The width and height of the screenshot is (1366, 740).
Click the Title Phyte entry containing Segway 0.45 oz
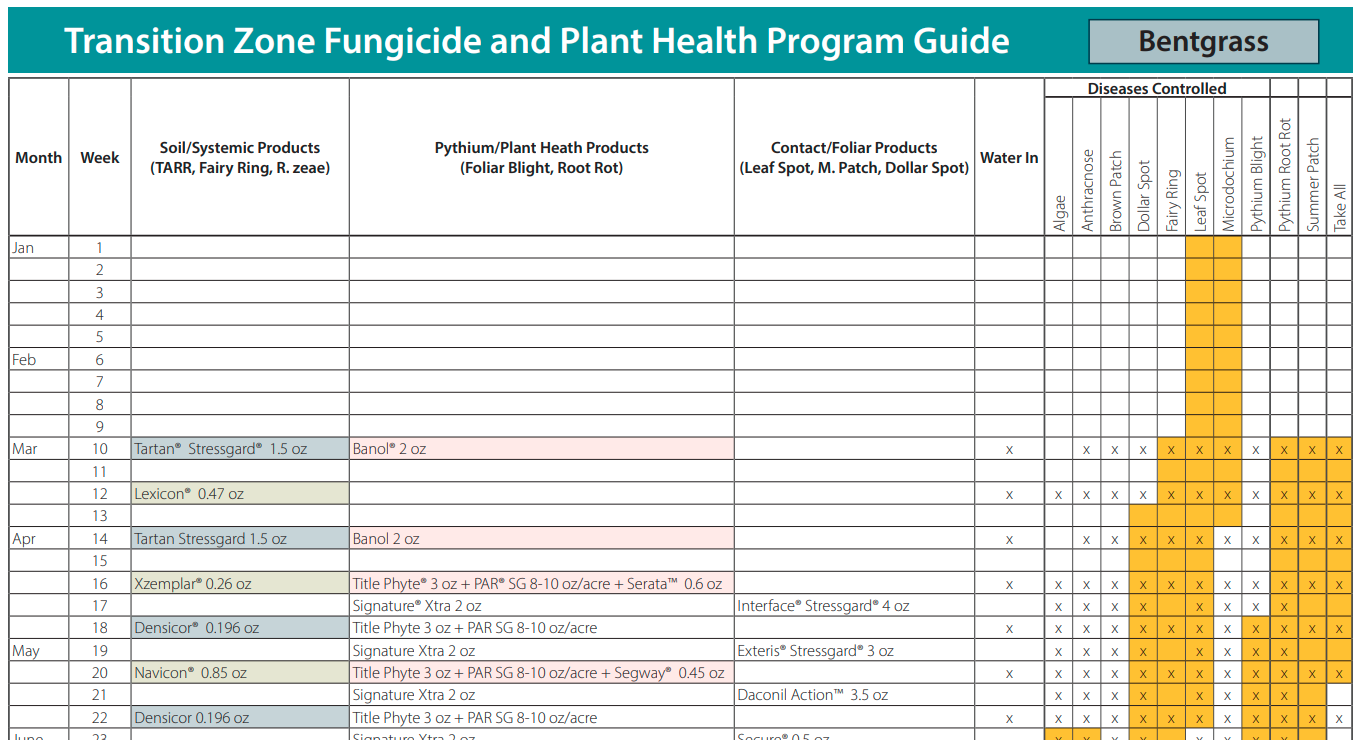(x=542, y=673)
